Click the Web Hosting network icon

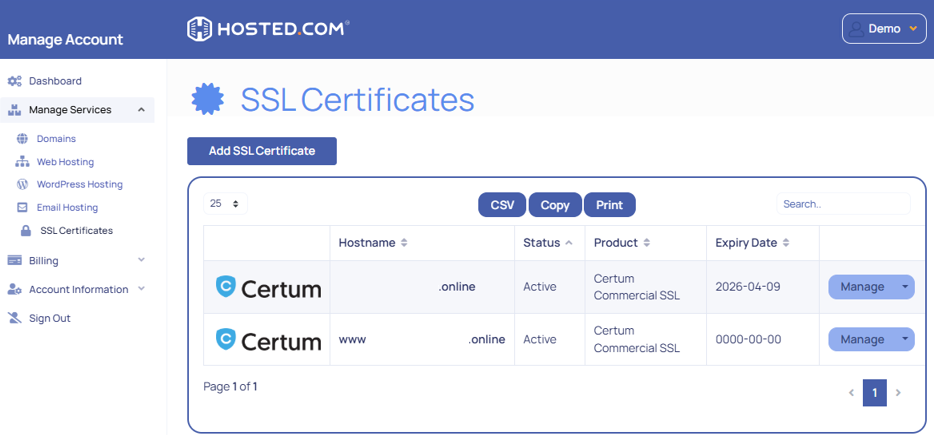(22, 162)
